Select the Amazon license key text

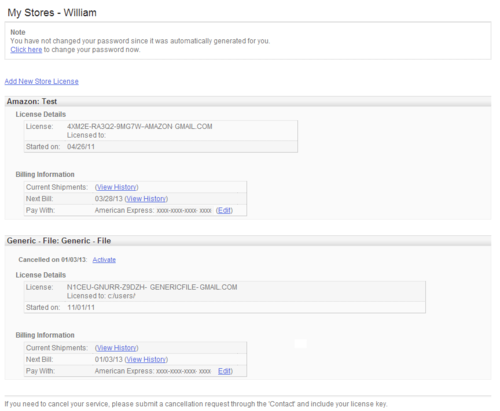point(140,127)
